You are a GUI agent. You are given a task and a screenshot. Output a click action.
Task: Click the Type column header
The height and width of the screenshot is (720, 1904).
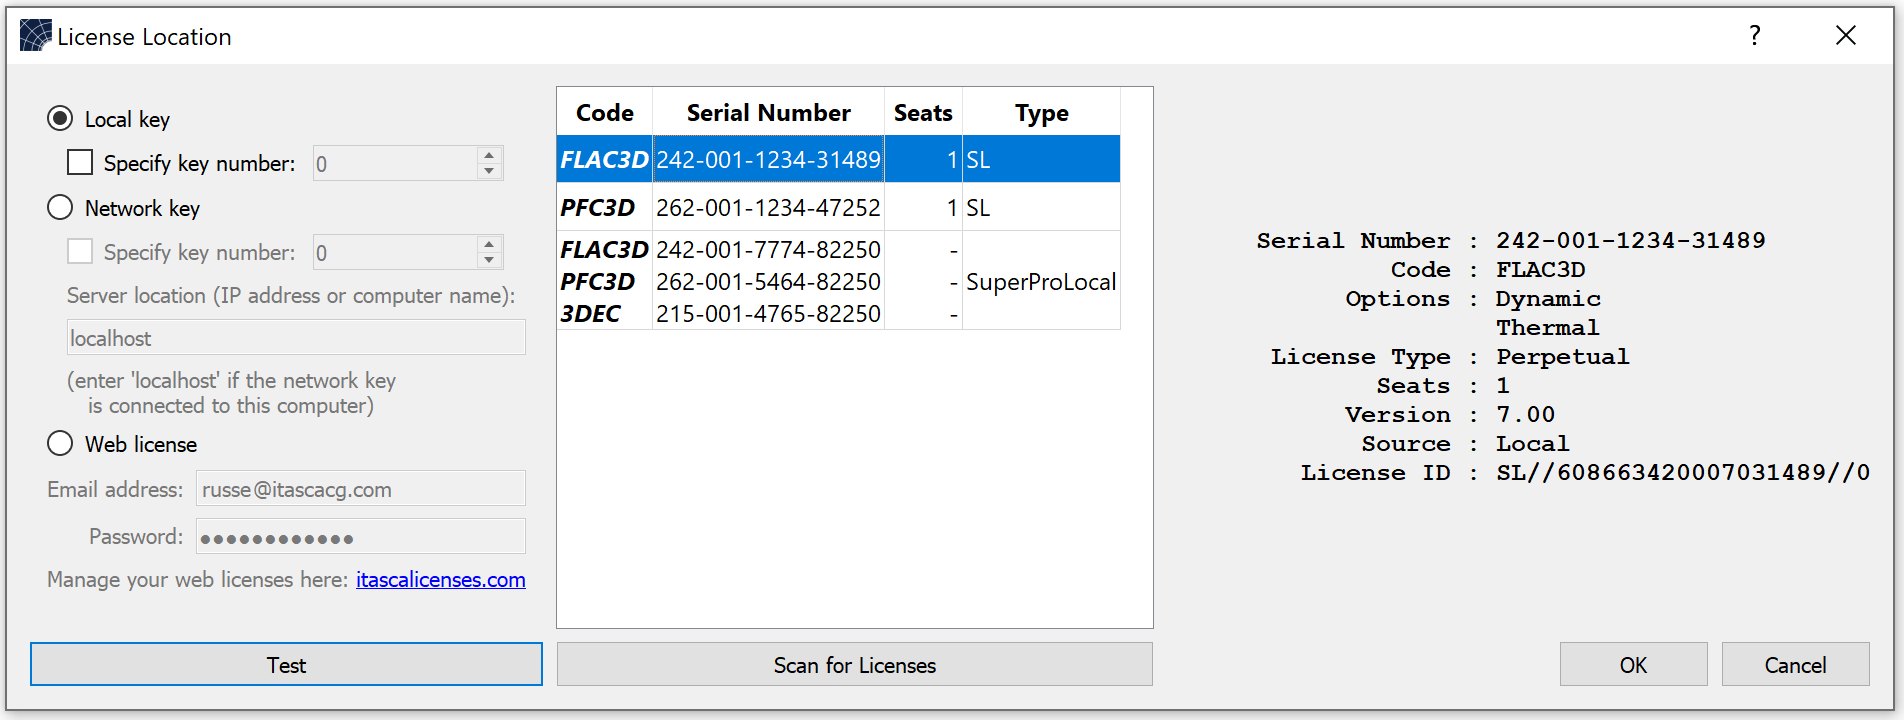[x=1041, y=113]
